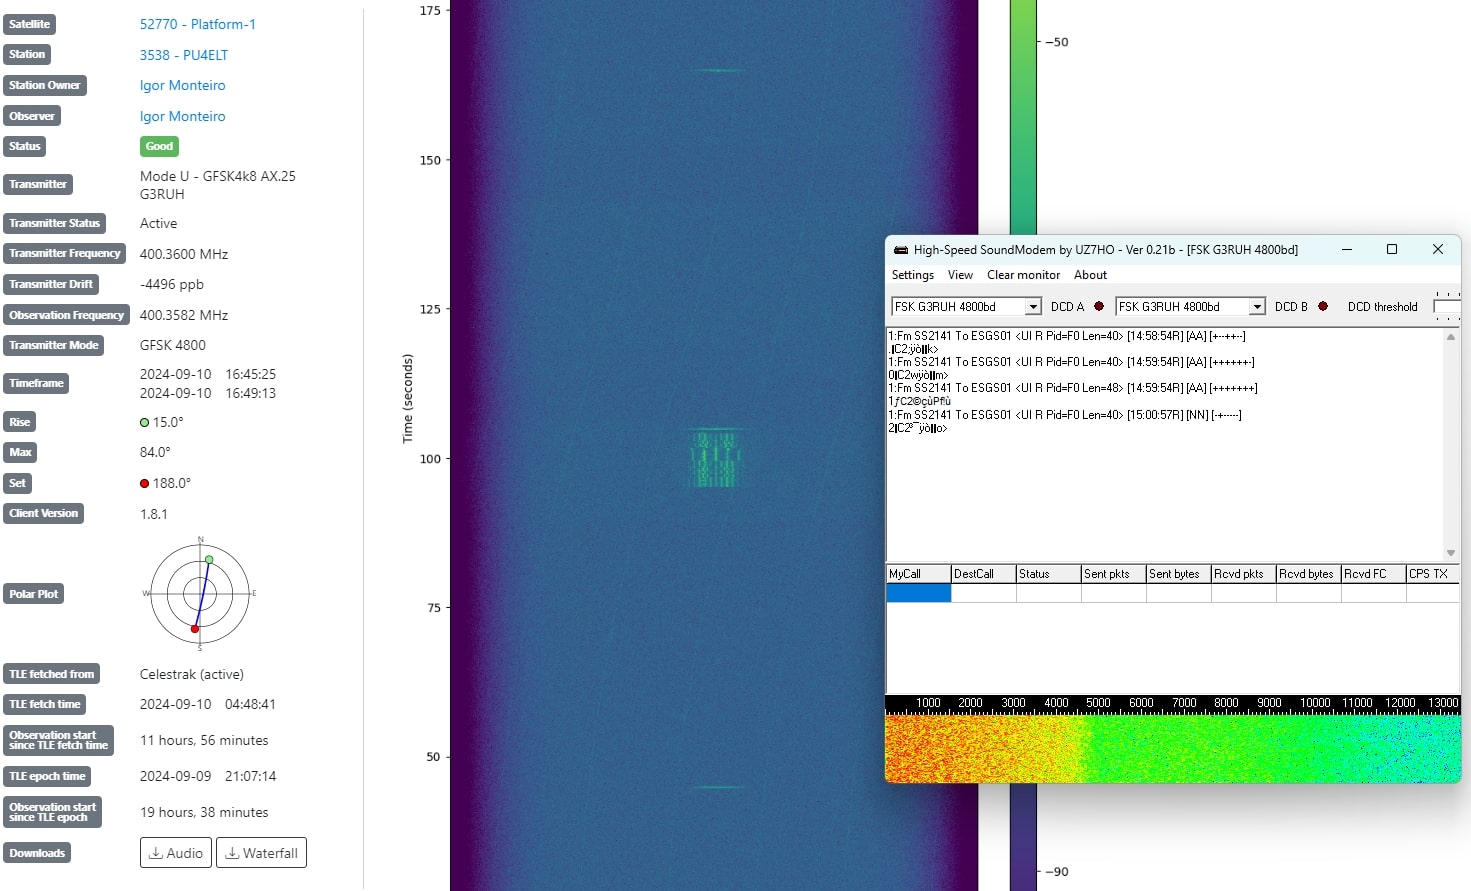Click the decoded frame line timestamped 14:58:54R
The width and height of the screenshot is (1471, 891).
[x=1067, y=336]
